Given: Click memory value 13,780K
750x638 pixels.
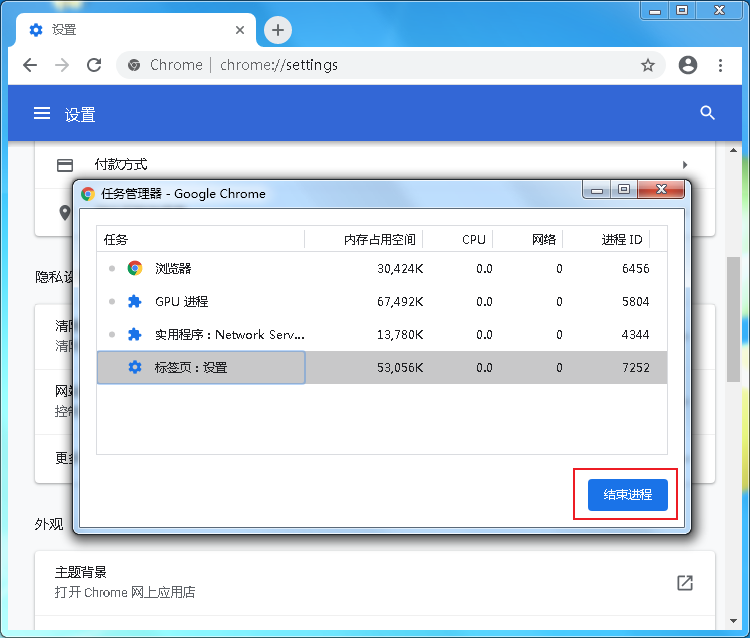Looking at the screenshot, I should [400, 335].
